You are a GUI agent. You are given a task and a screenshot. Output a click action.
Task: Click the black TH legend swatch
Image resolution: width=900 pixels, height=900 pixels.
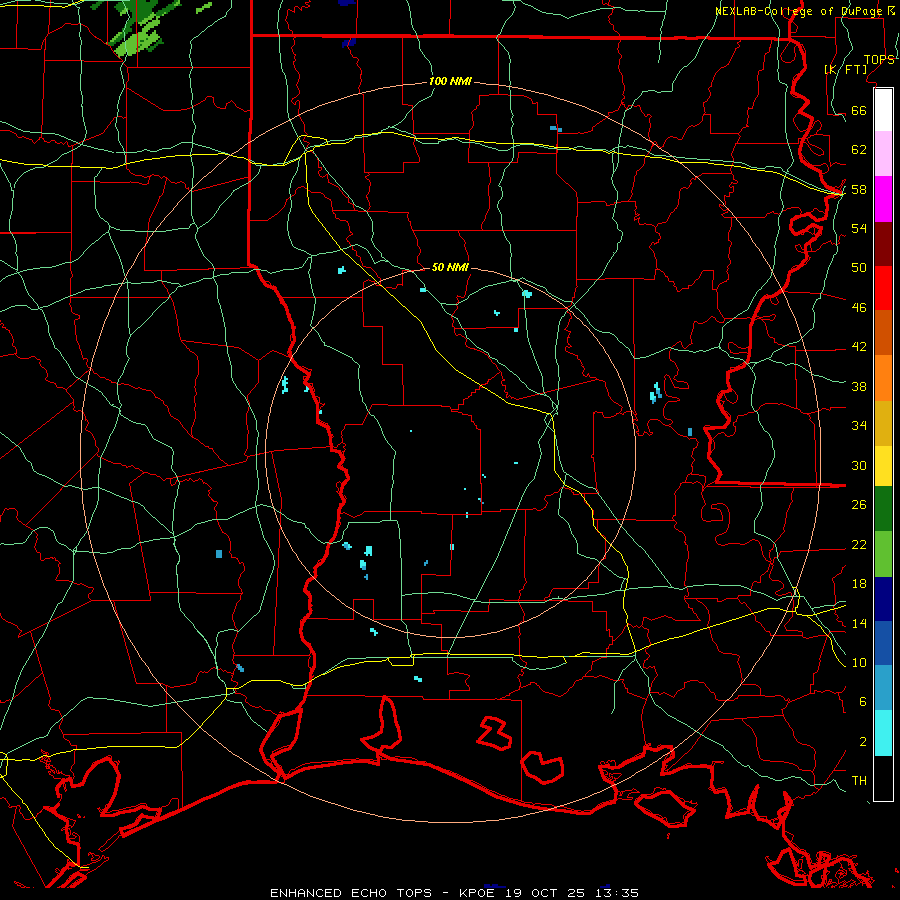pos(883,778)
